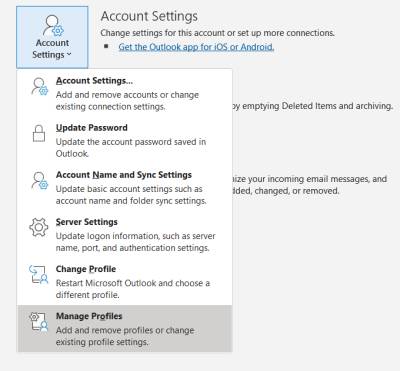Expand the chevron next to Settings label
Viewport: 400px width, 371px height.
tap(69, 54)
